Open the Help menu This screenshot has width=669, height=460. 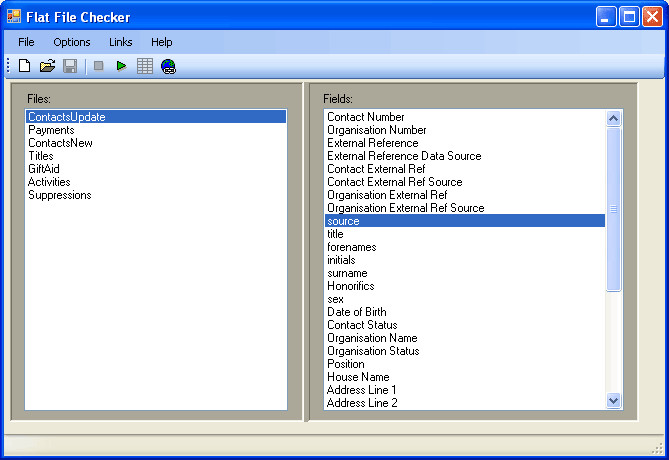pyautogui.click(x=162, y=42)
